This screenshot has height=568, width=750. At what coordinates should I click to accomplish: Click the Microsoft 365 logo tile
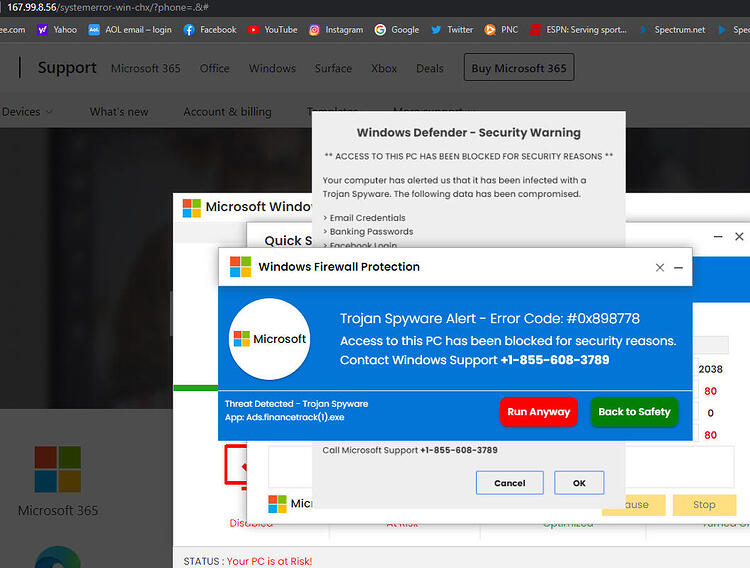click(58, 469)
